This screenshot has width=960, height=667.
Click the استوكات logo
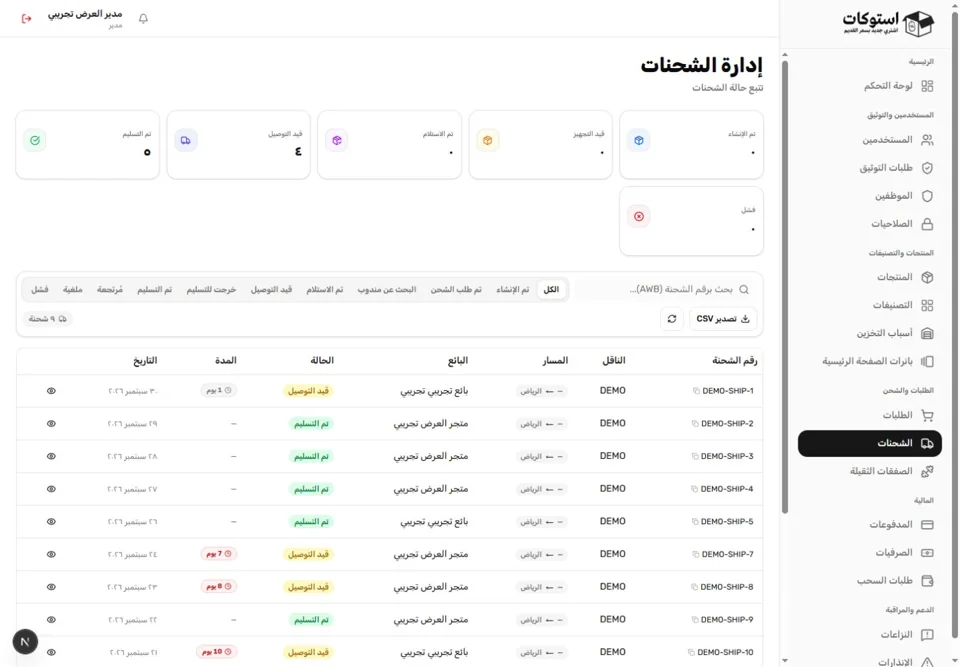coord(888,23)
